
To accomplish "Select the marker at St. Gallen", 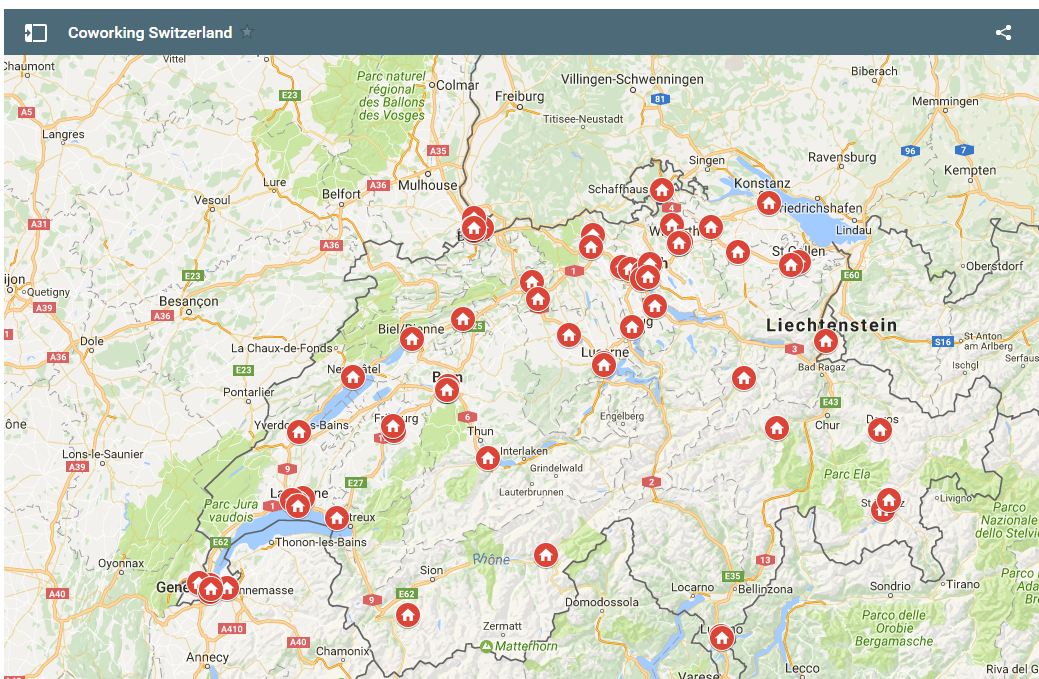I will tap(791, 266).
